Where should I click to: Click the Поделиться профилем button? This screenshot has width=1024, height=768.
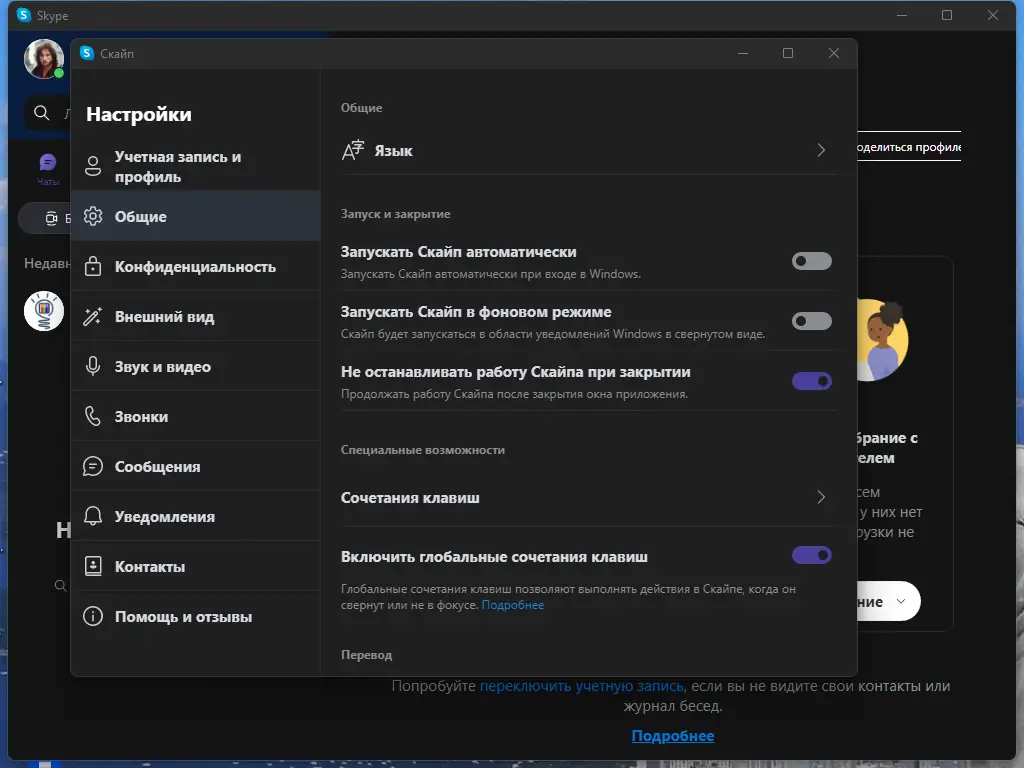pyautogui.click(x=908, y=147)
